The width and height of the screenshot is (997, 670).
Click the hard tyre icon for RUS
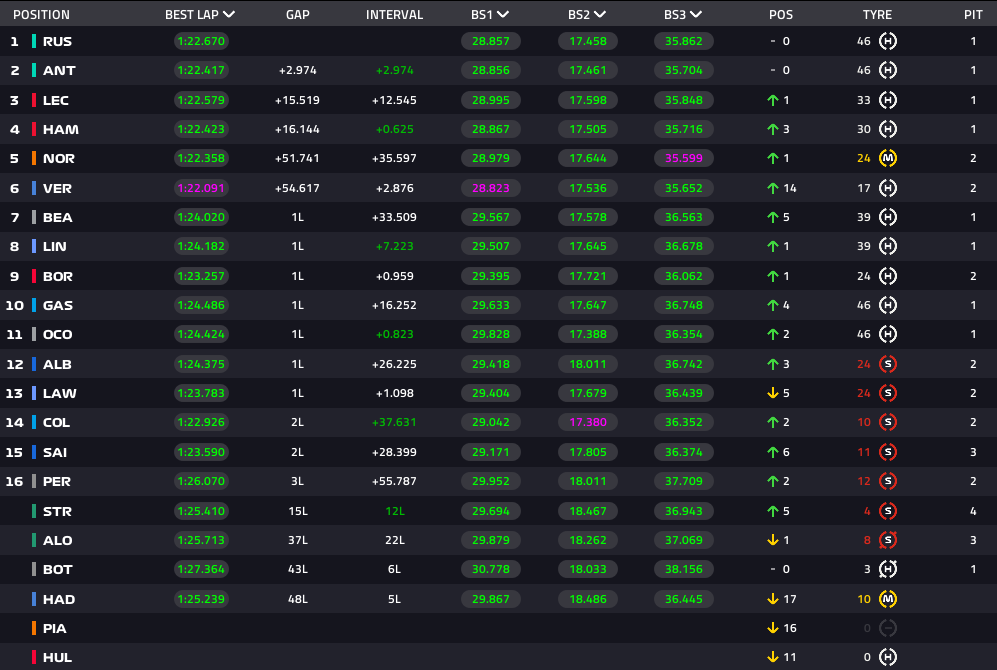click(x=887, y=42)
